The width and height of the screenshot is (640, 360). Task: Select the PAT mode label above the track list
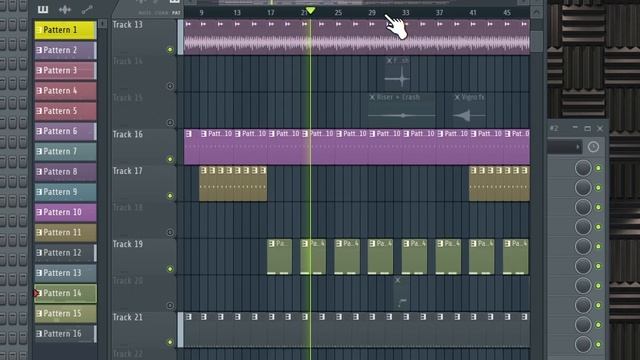176,13
